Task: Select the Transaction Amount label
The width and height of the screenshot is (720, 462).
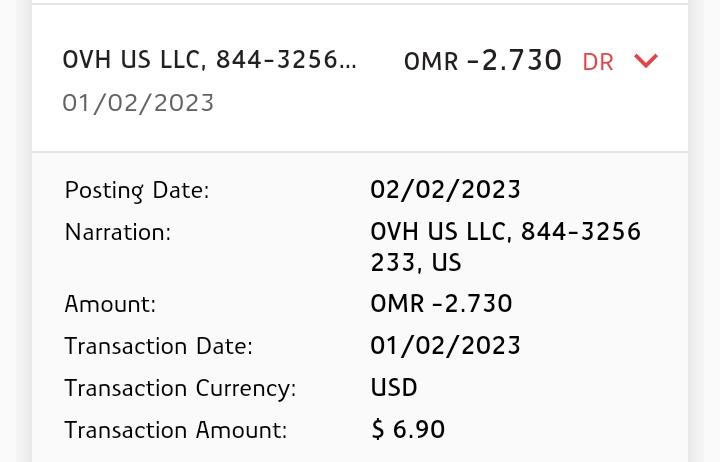Action: [x=176, y=430]
